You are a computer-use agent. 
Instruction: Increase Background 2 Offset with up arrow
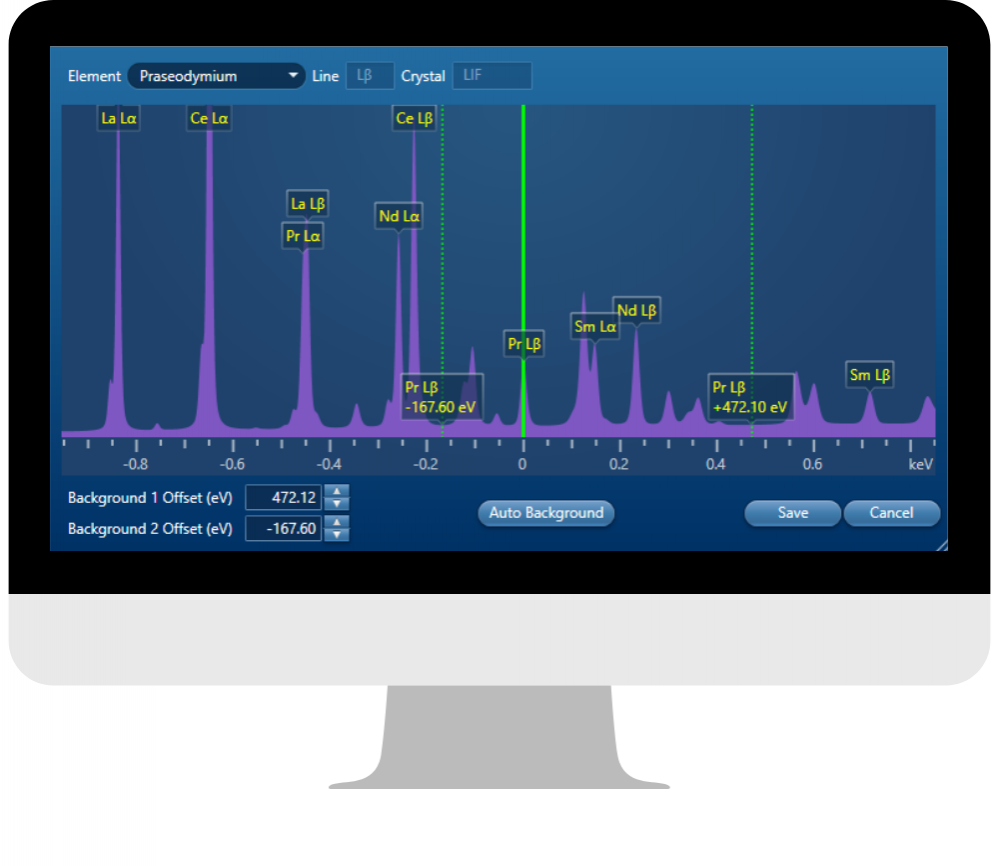click(x=339, y=523)
